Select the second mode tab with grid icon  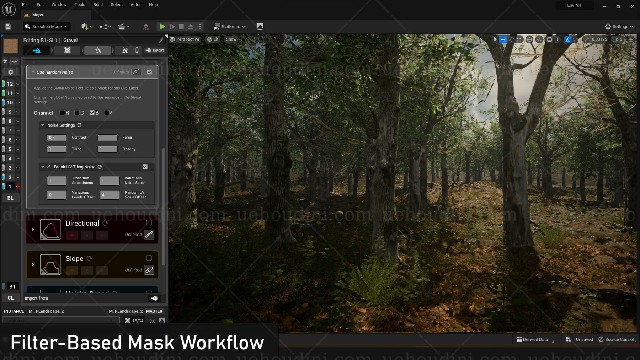(67, 50)
